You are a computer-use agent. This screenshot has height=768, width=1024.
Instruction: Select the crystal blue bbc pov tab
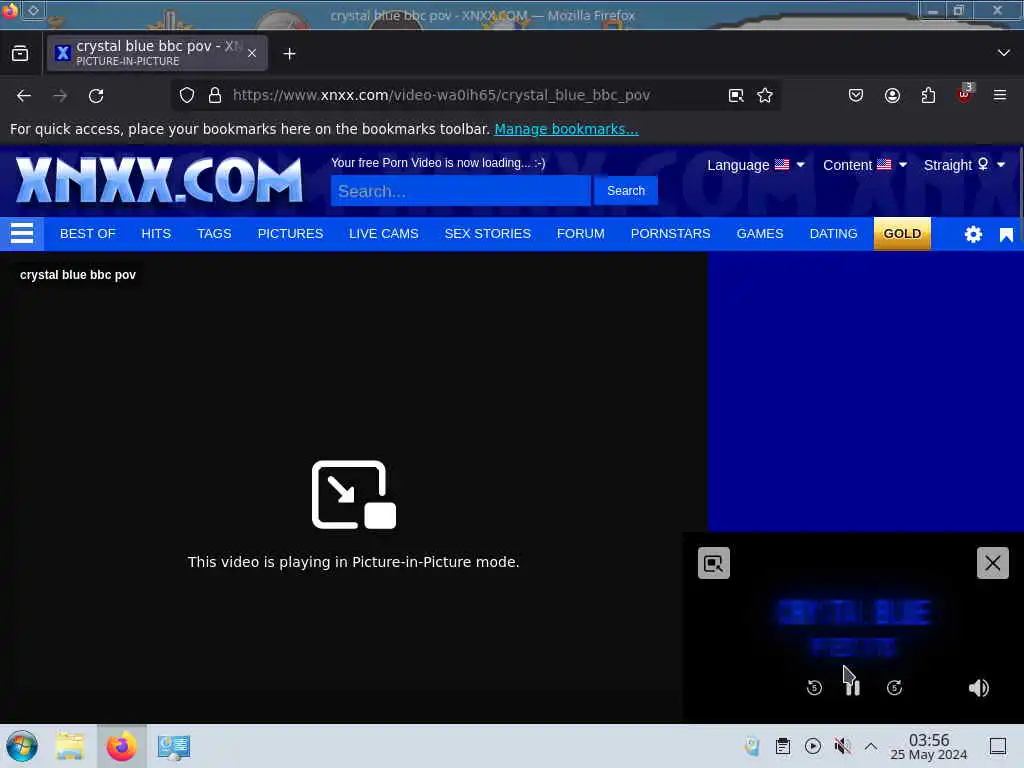point(157,53)
